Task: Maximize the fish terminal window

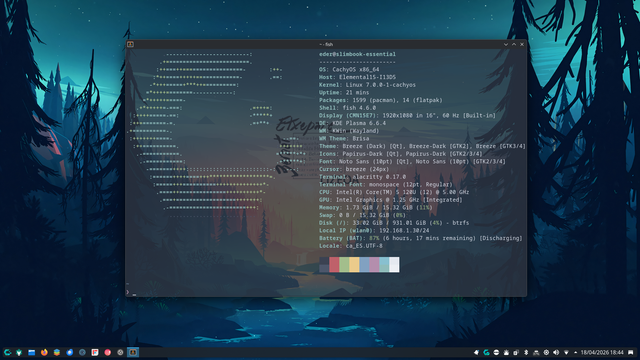Action: click(x=514, y=44)
